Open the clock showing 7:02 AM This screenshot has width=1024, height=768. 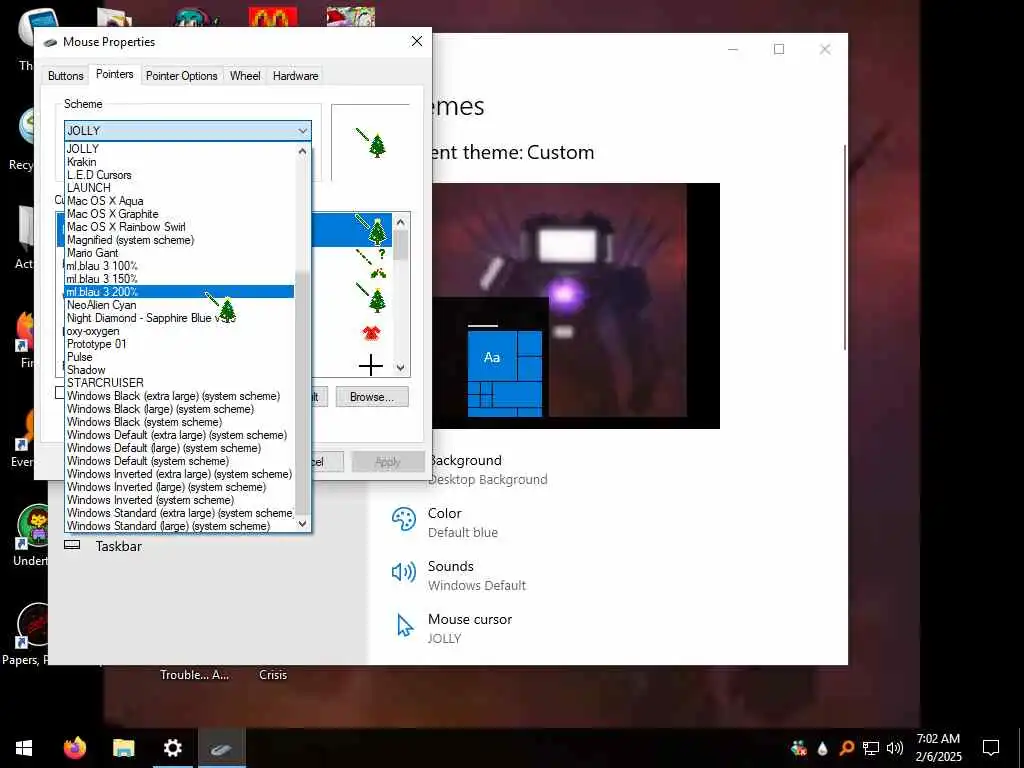pyautogui.click(x=938, y=748)
